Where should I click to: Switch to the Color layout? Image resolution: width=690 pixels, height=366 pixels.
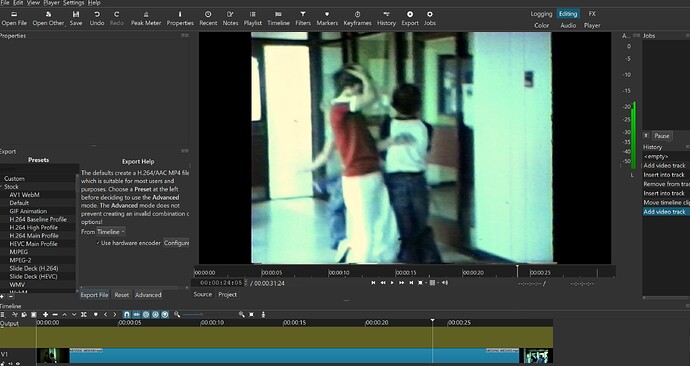[541, 26]
